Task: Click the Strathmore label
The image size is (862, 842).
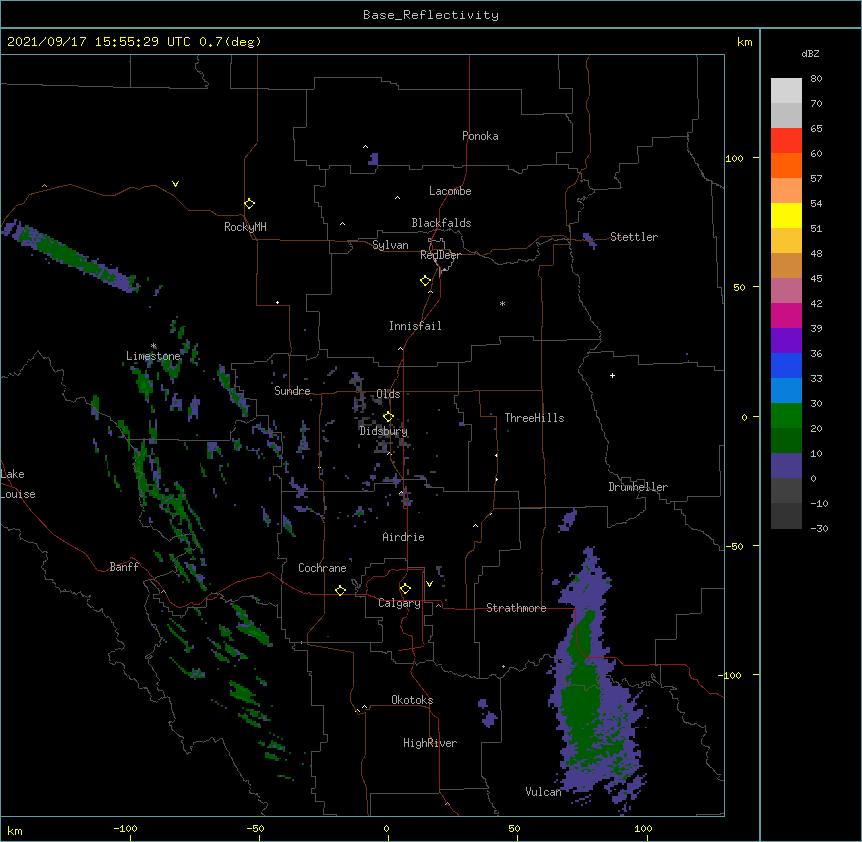Action: [516, 608]
